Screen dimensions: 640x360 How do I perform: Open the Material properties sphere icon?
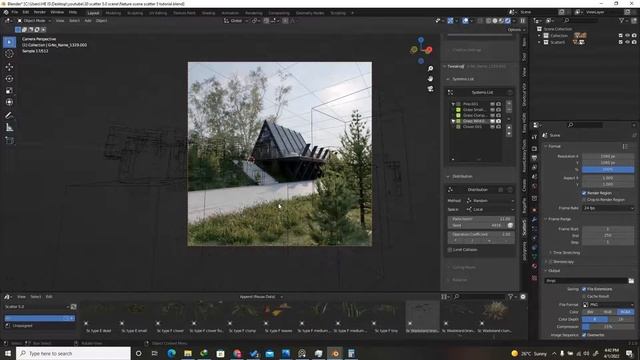tap(534, 266)
